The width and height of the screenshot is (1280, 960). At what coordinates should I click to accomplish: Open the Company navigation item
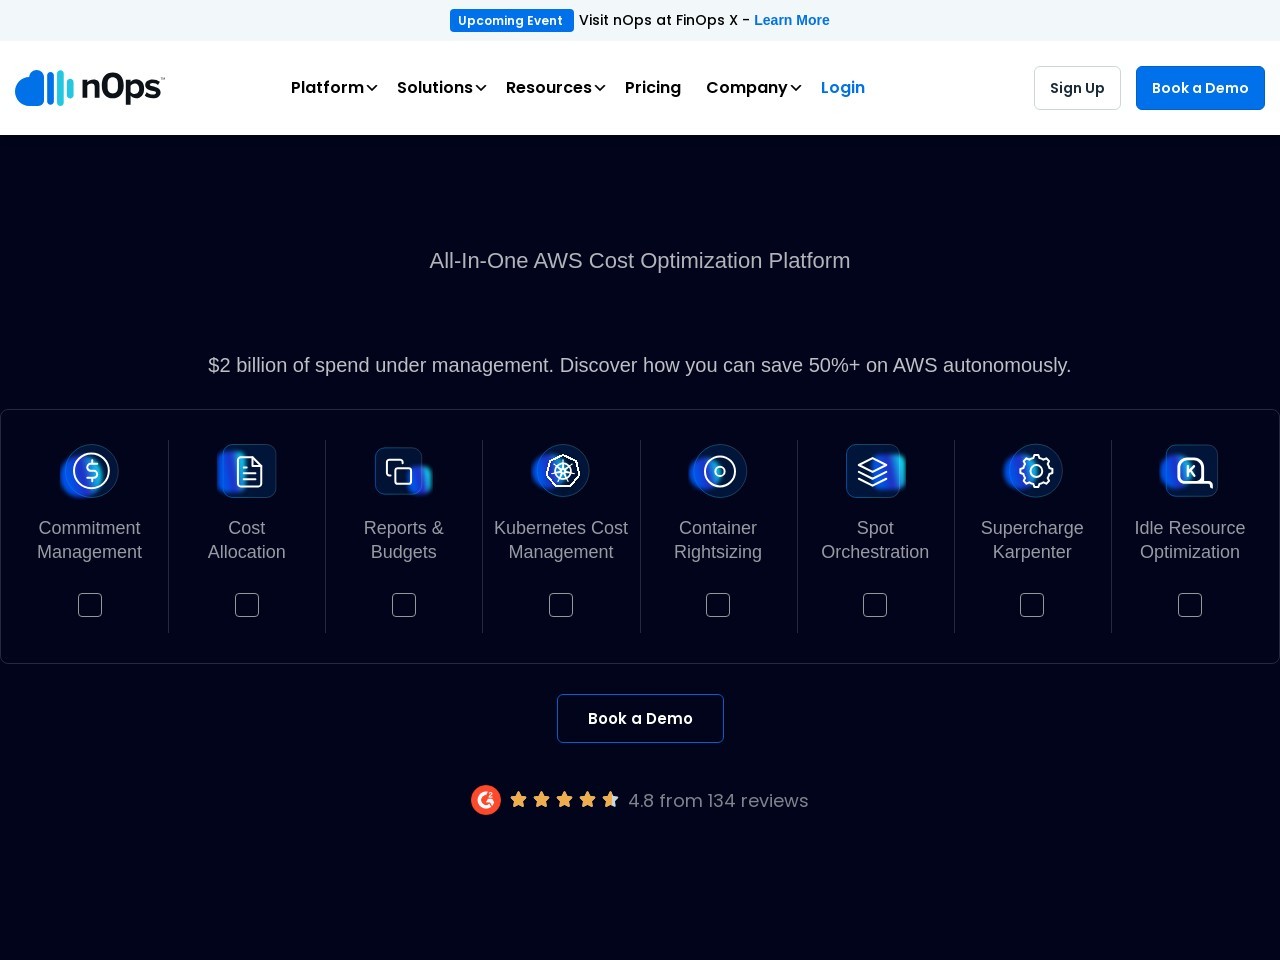(747, 88)
